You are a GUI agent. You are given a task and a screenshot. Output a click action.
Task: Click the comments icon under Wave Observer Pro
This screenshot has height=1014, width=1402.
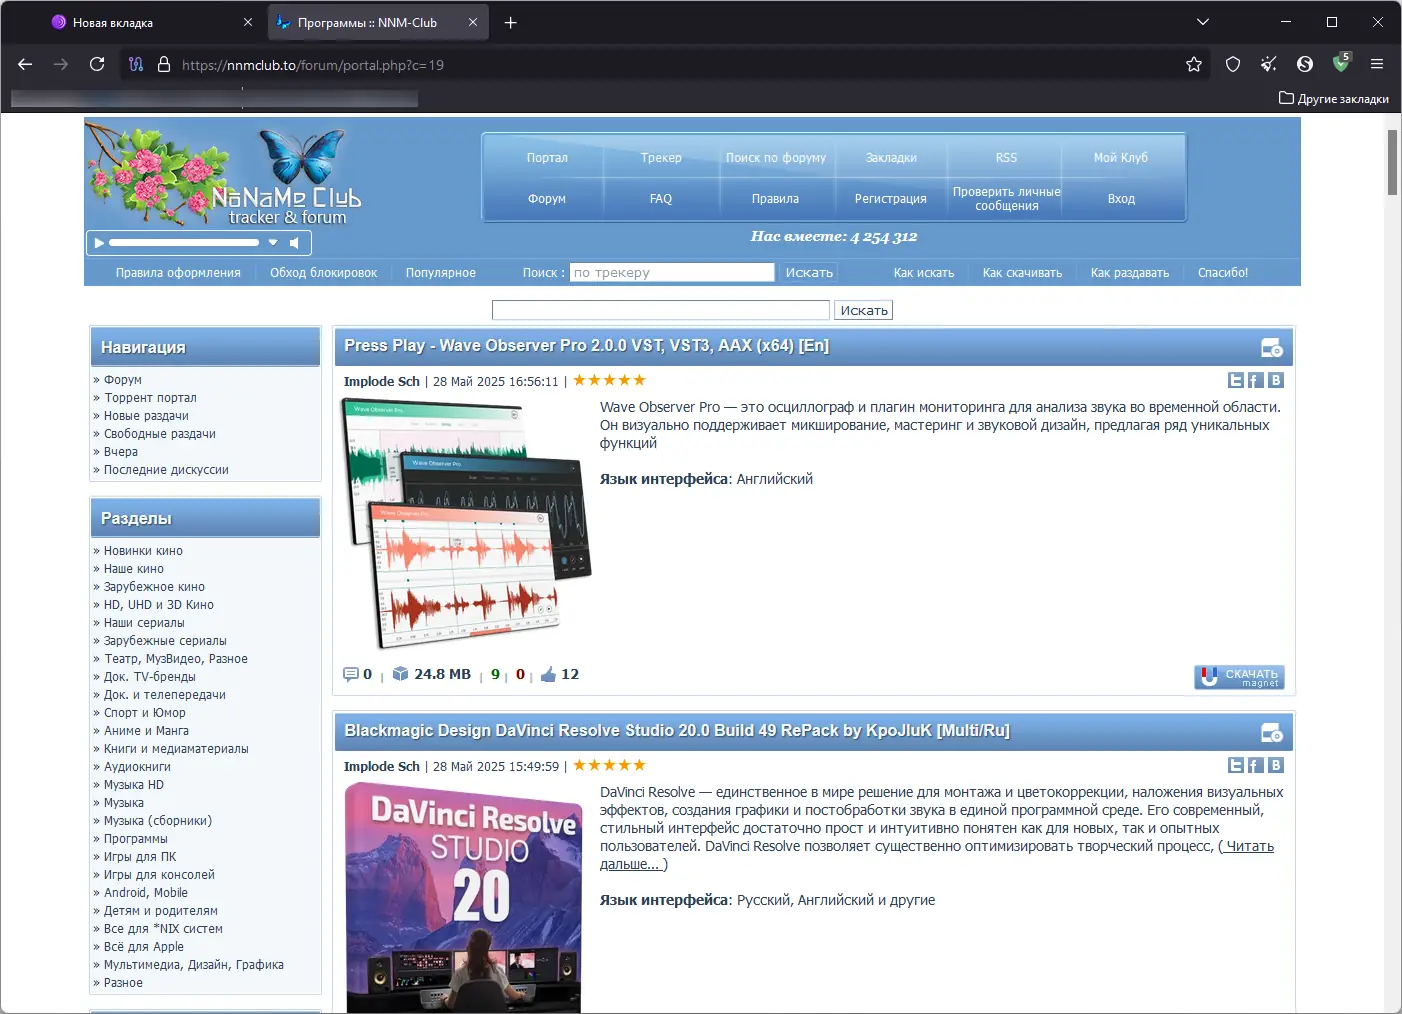pyautogui.click(x=351, y=674)
